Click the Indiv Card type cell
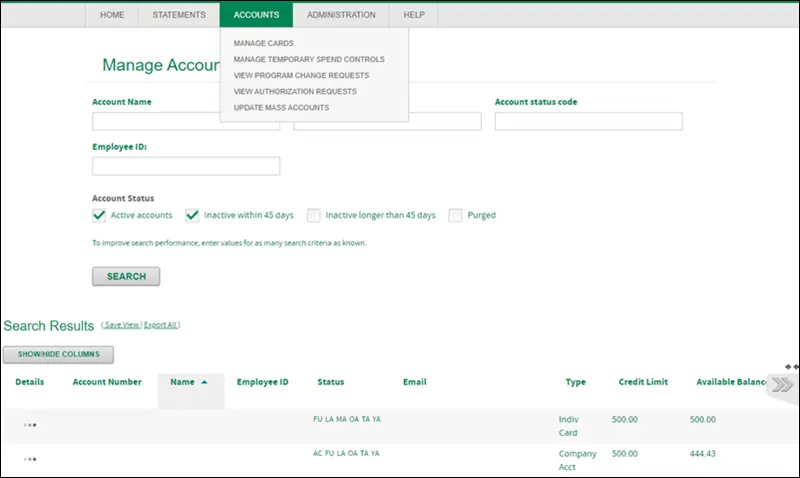The image size is (800, 478). click(568, 426)
